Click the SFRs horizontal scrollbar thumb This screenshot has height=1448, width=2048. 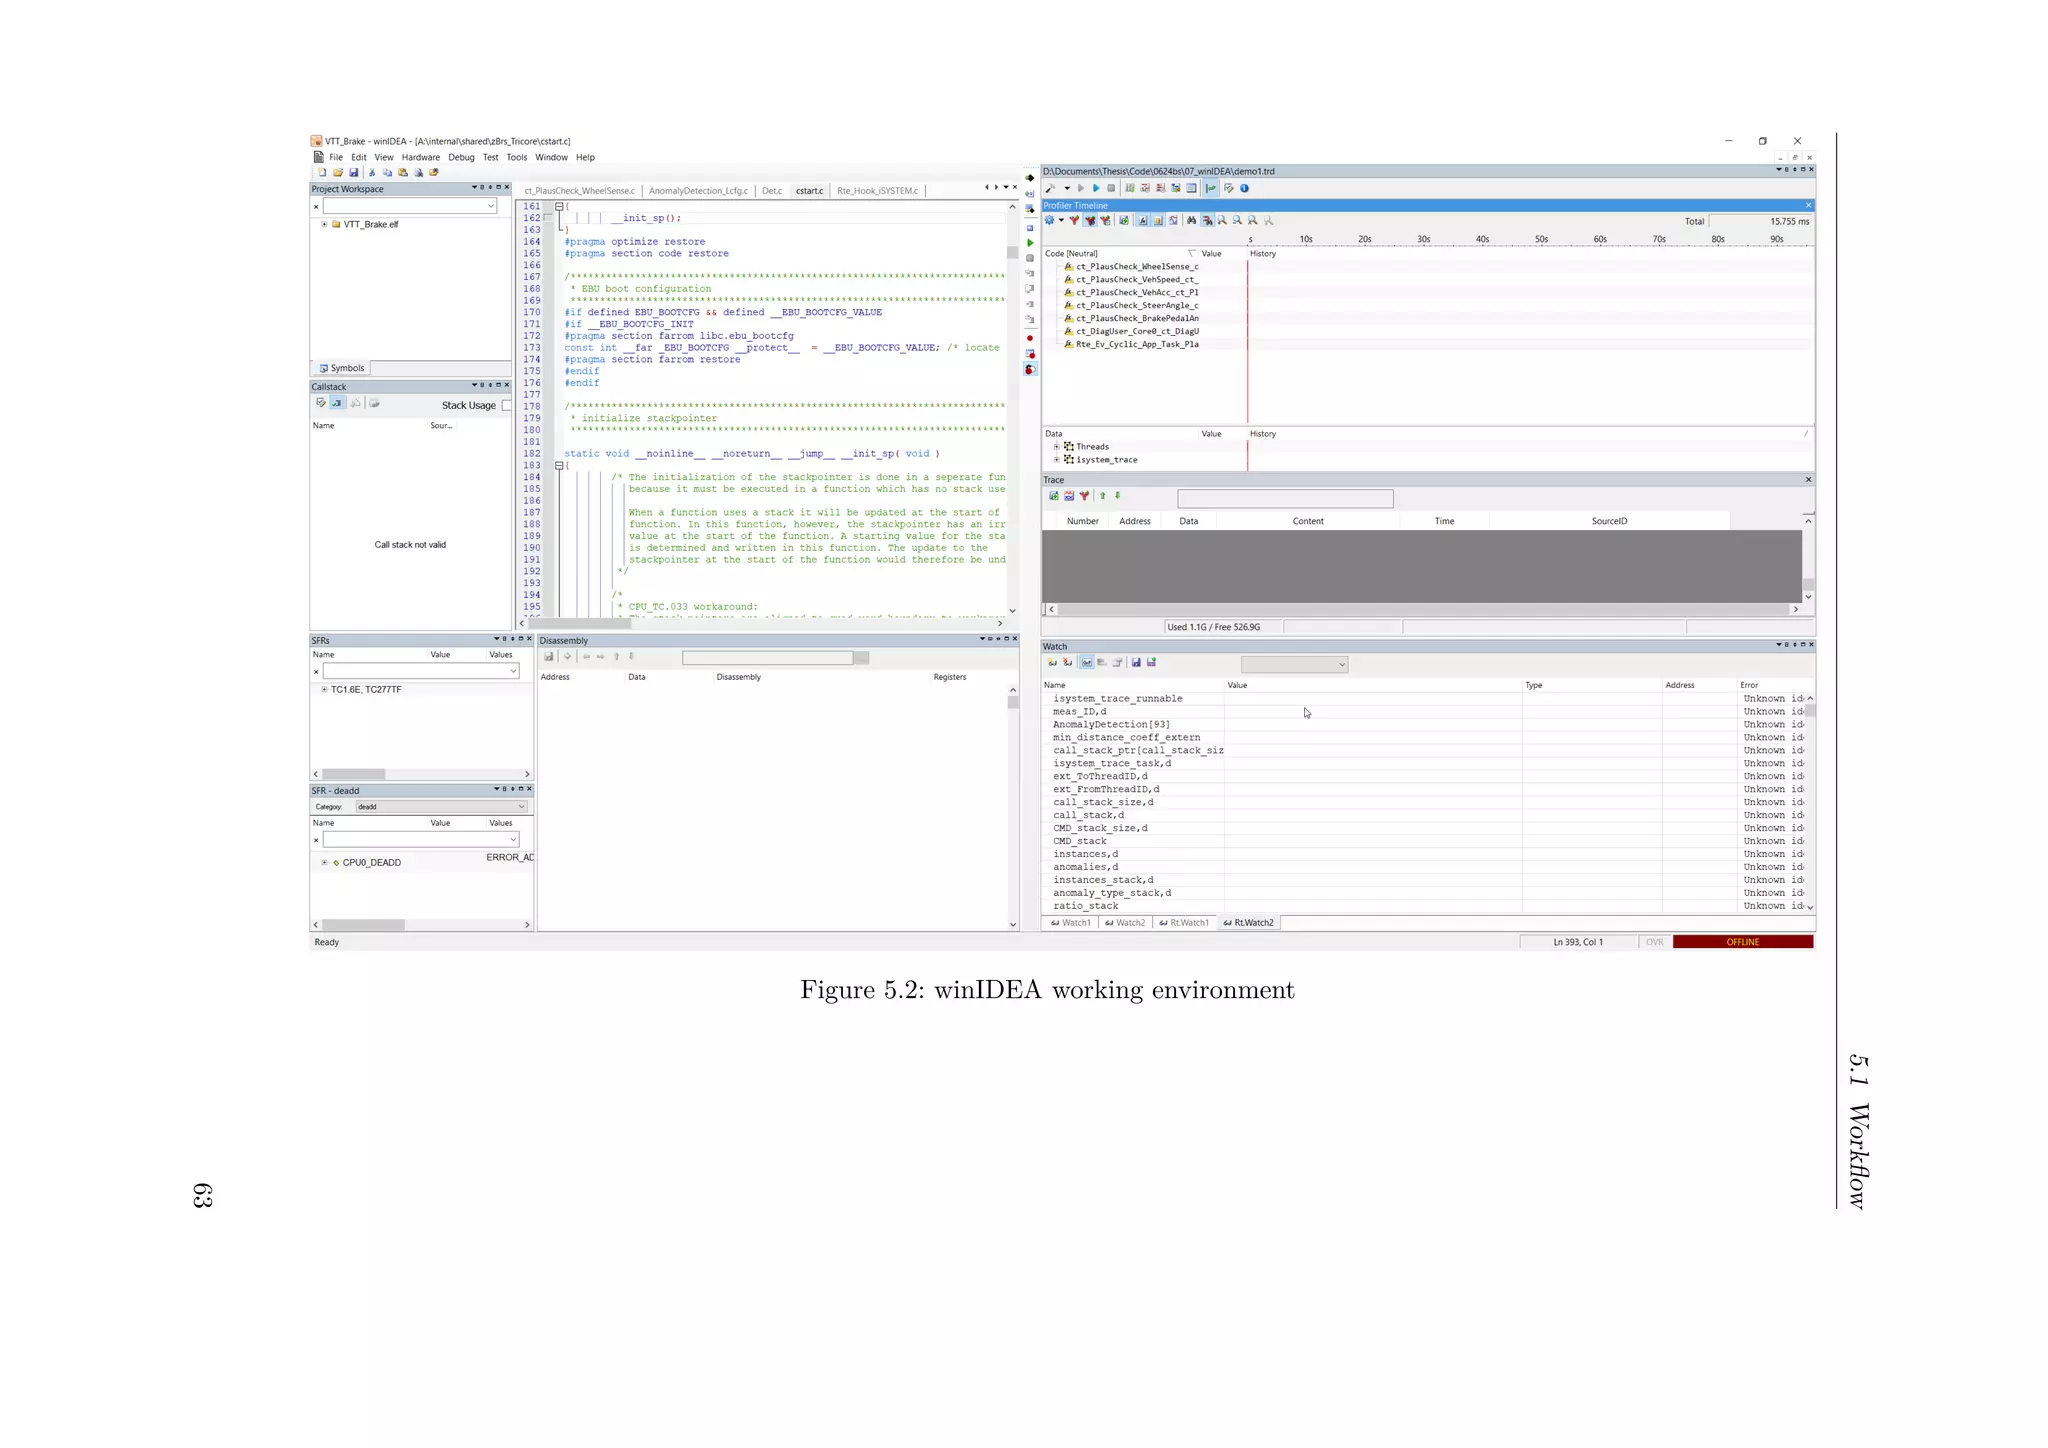tap(353, 774)
